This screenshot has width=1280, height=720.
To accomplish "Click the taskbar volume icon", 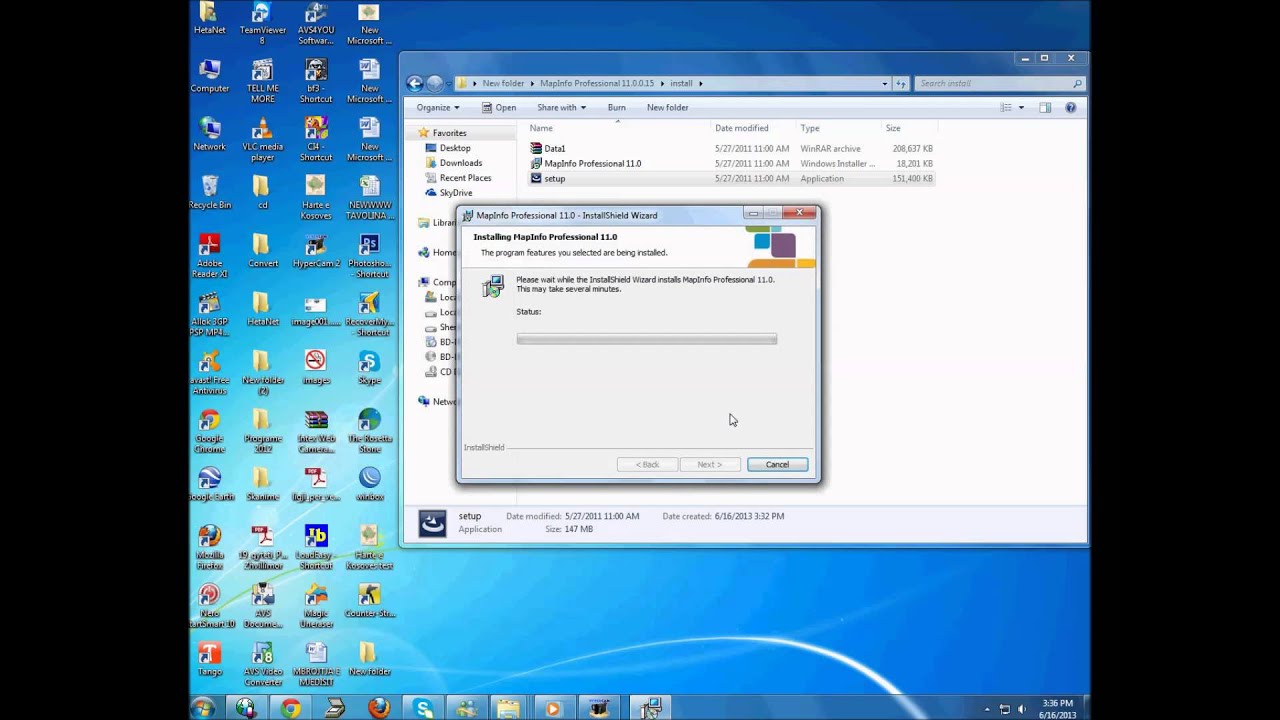I will click(x=1022, y=708).
